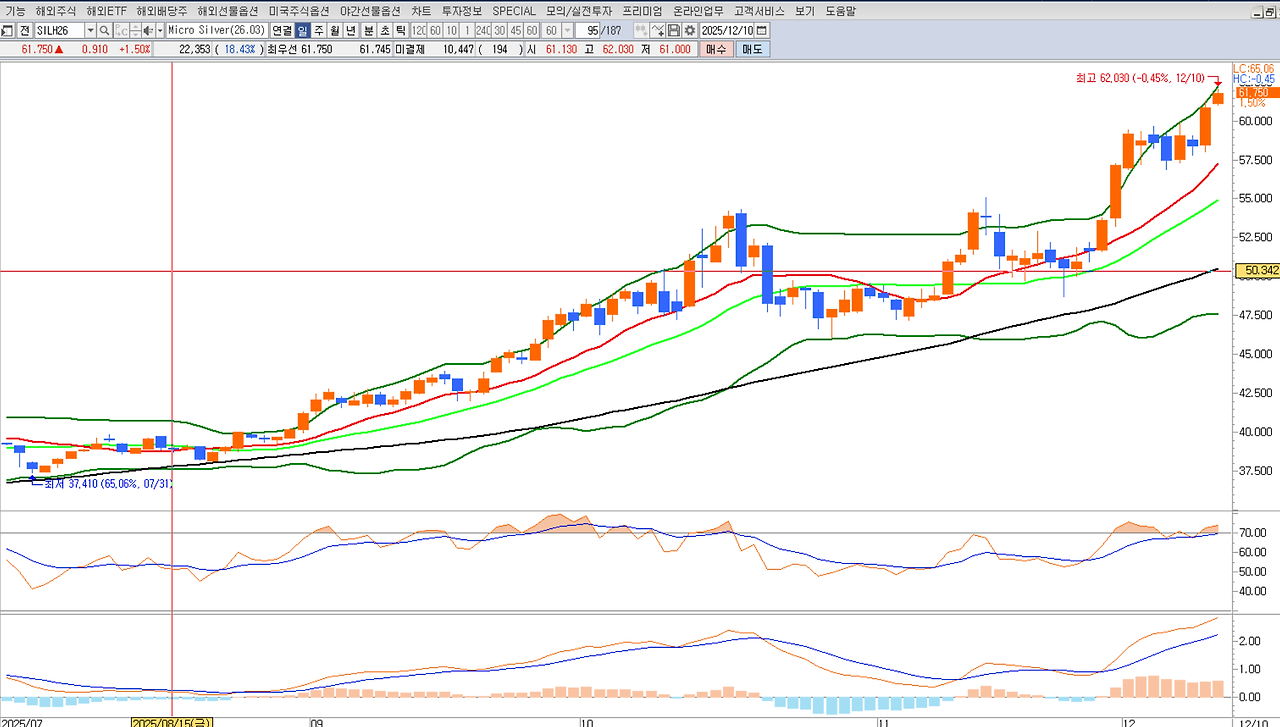Viewport: 1280px width, 727px height.
Task: Click the speaker sound icon
Action: [x=147, y=30]
